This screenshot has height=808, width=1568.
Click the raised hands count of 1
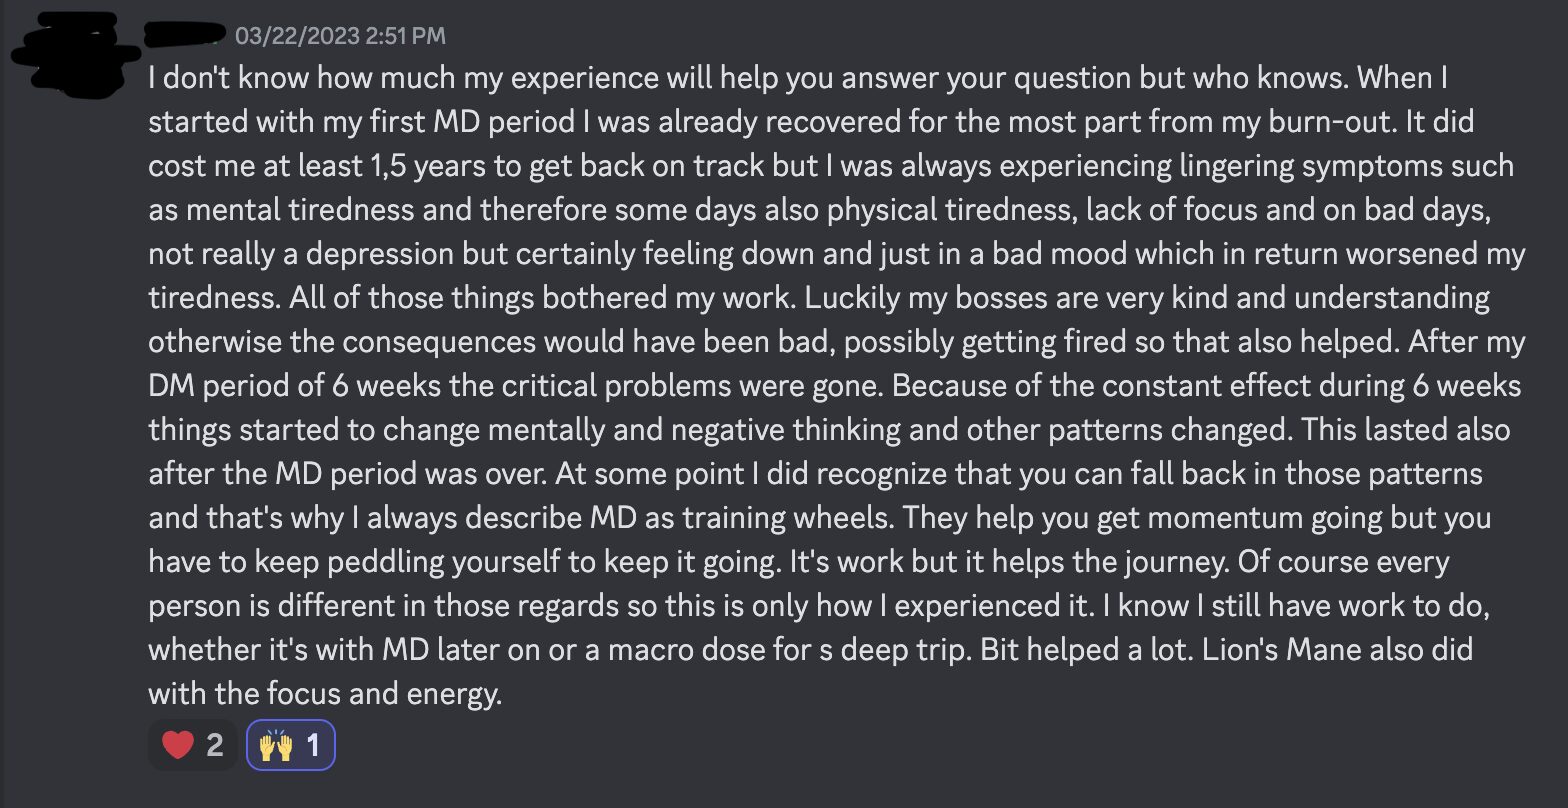(x=313, y=745)
